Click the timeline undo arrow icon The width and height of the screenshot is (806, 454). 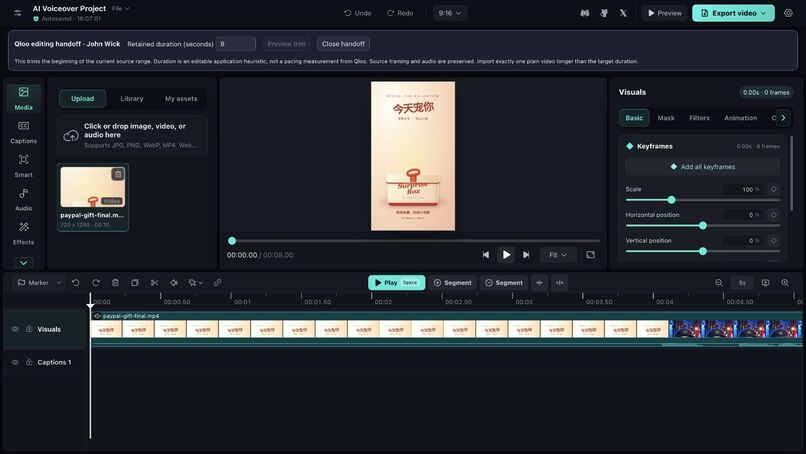coord(76,283)
